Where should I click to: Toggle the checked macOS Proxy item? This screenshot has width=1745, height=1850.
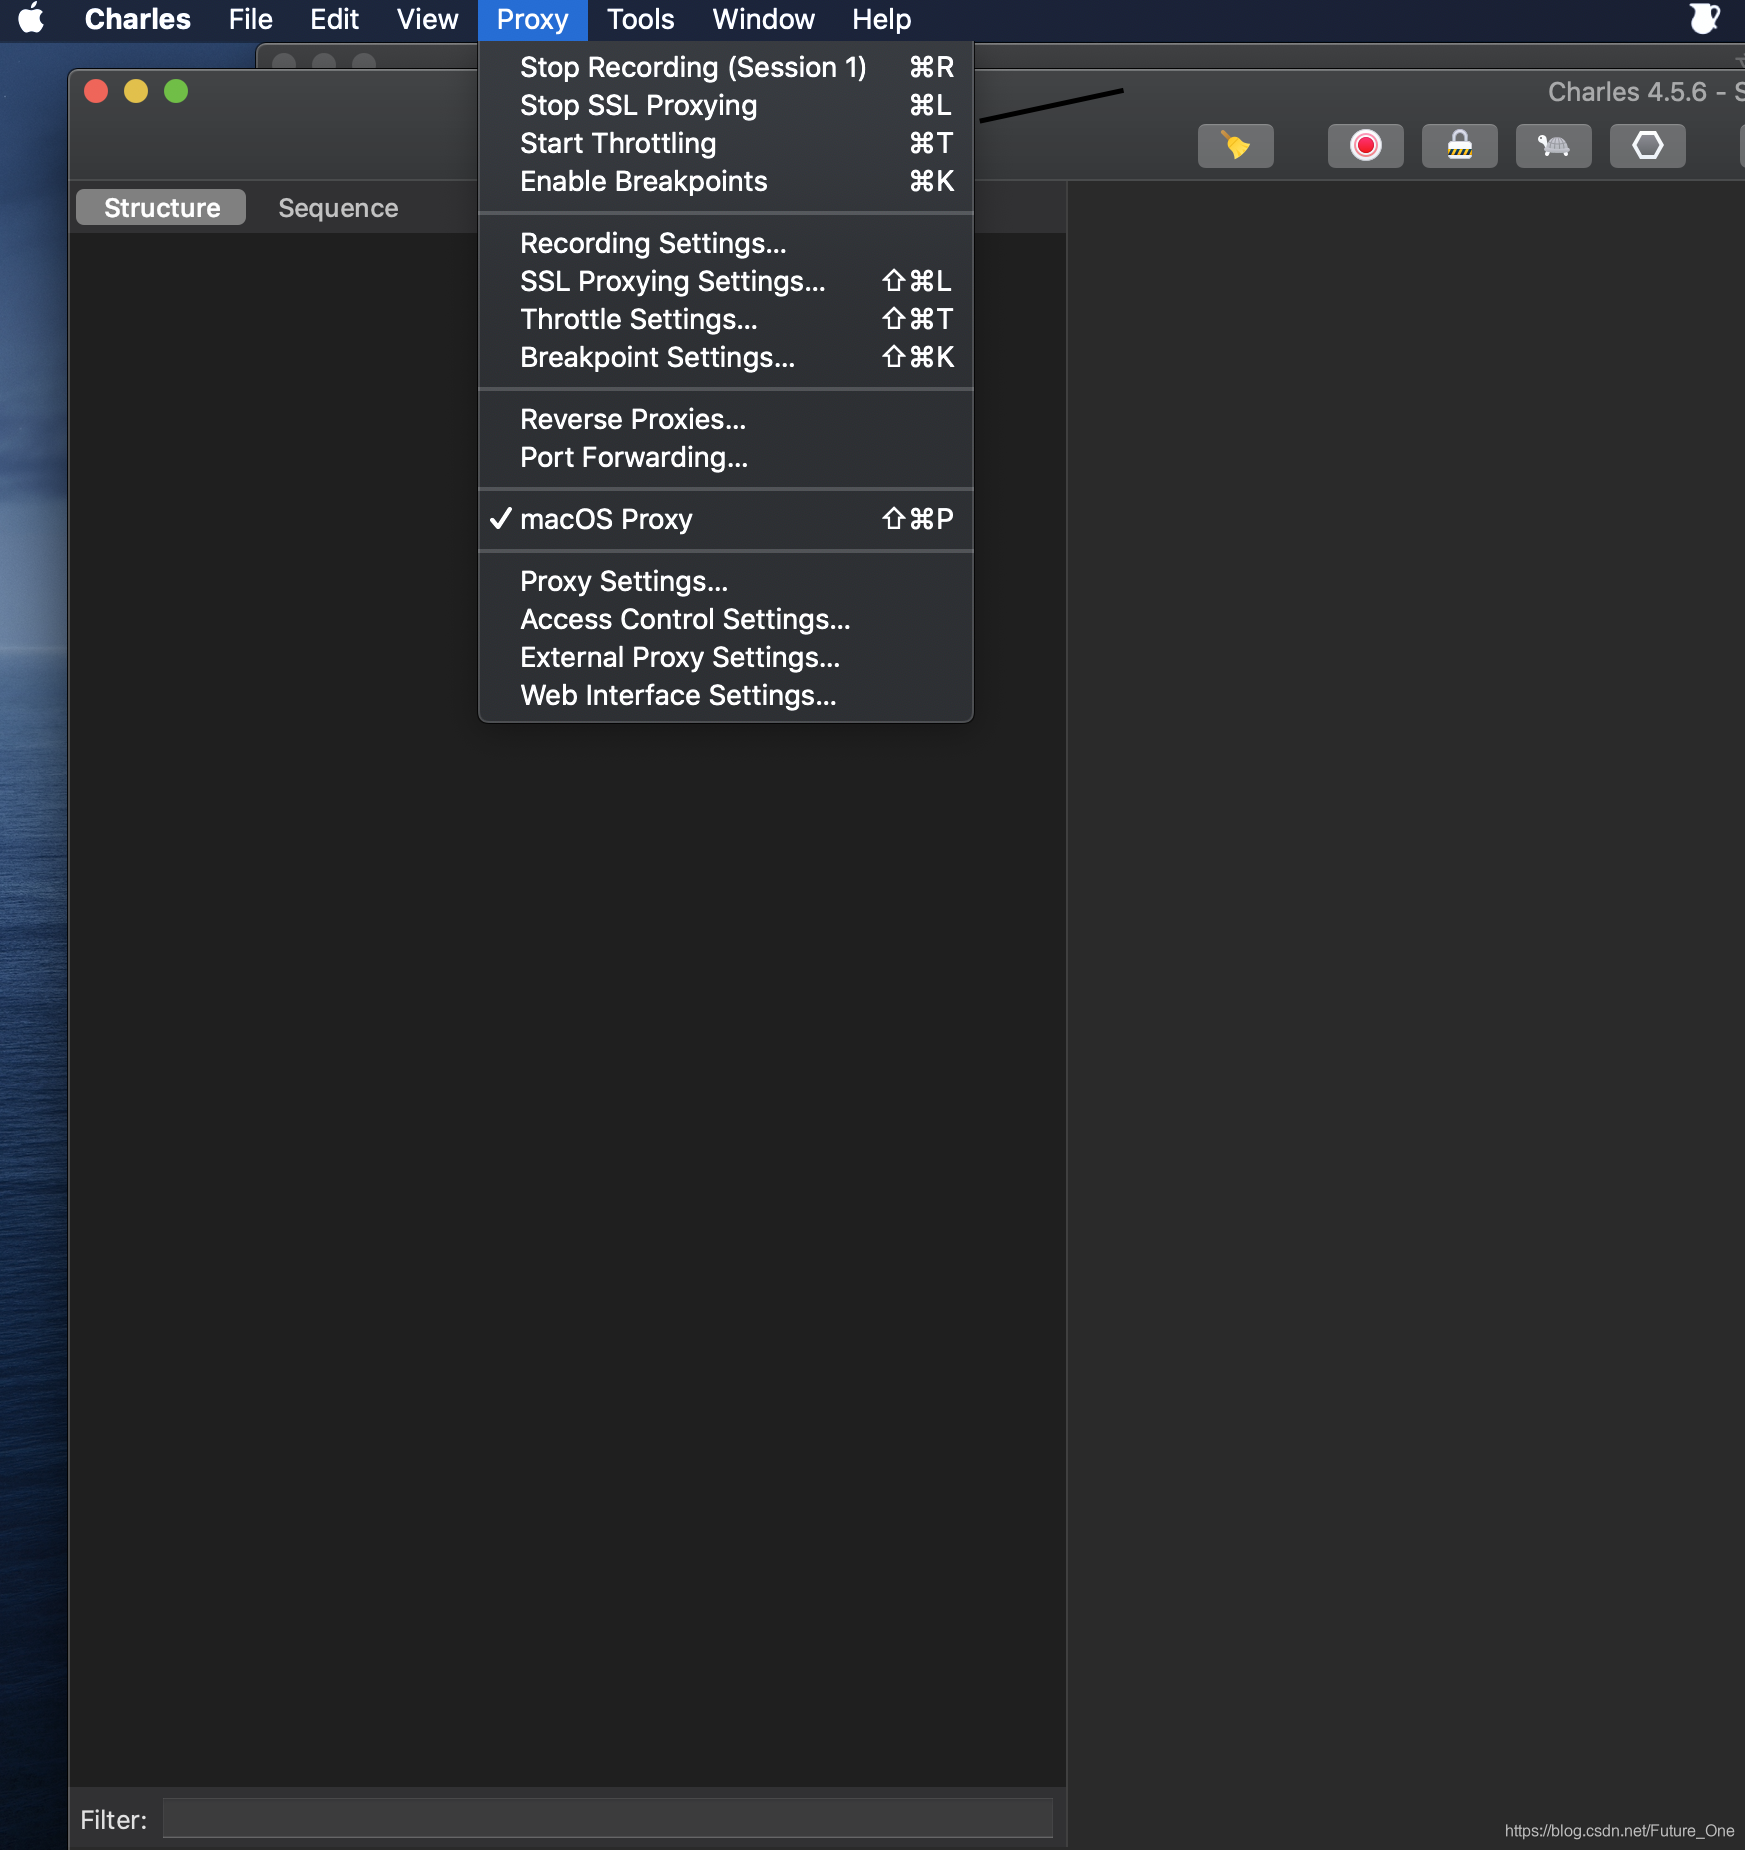[726, 519]
